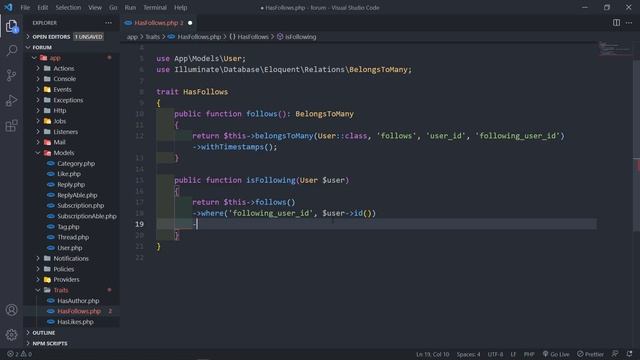Click the Go Live status bar button
640x360 pixels.
556,354
